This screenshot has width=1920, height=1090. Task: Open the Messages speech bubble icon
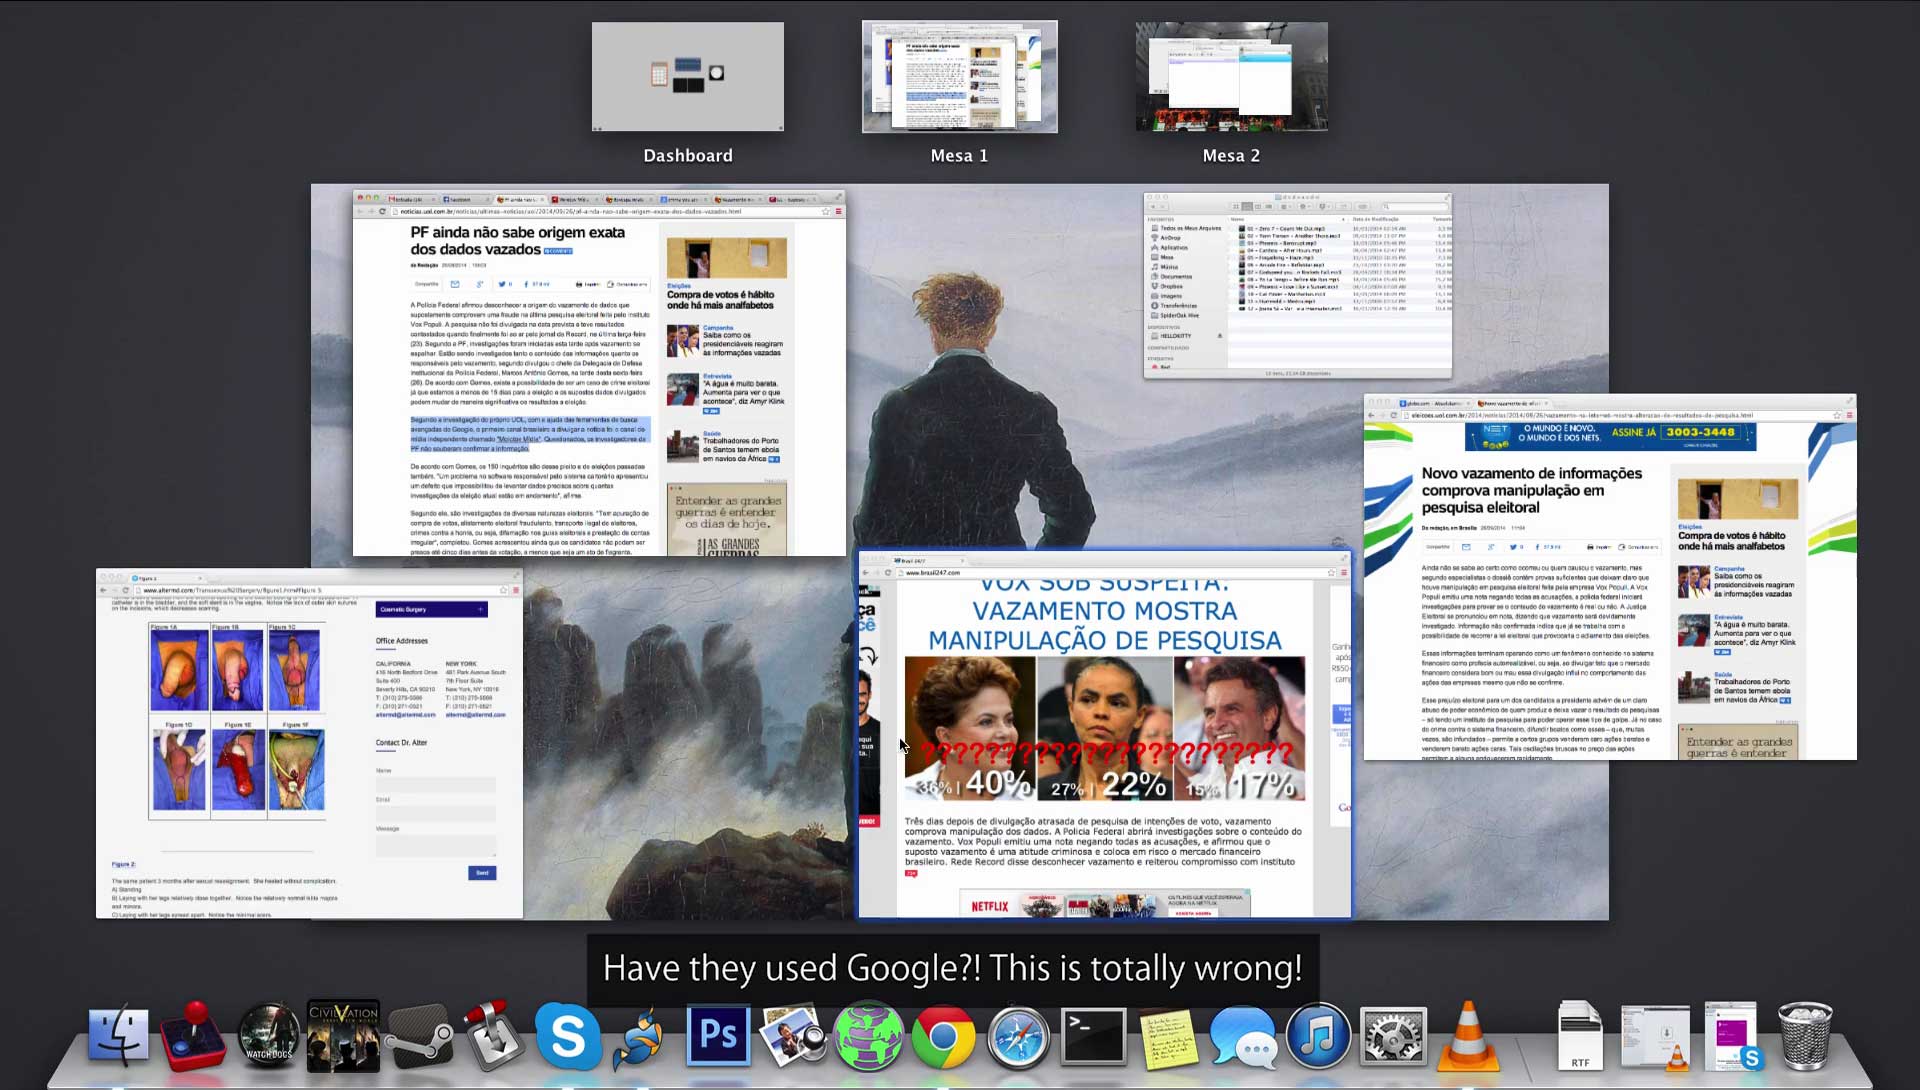coord(1243,1037)
